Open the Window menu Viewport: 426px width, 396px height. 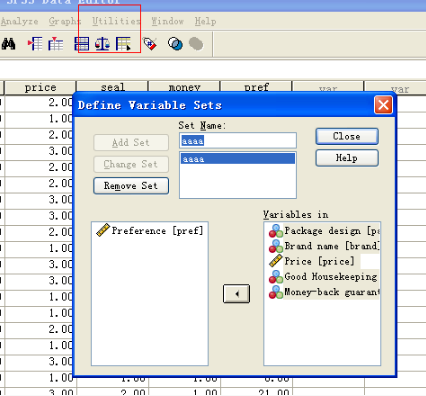coord(168,21)
